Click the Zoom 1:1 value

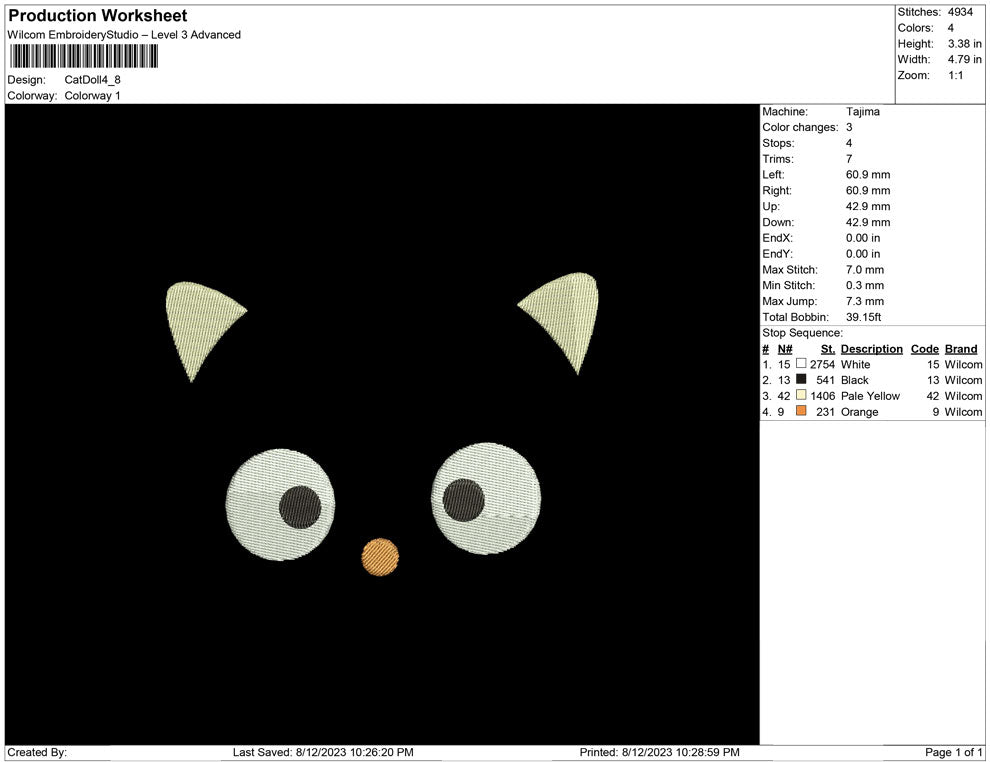[955, 76]
